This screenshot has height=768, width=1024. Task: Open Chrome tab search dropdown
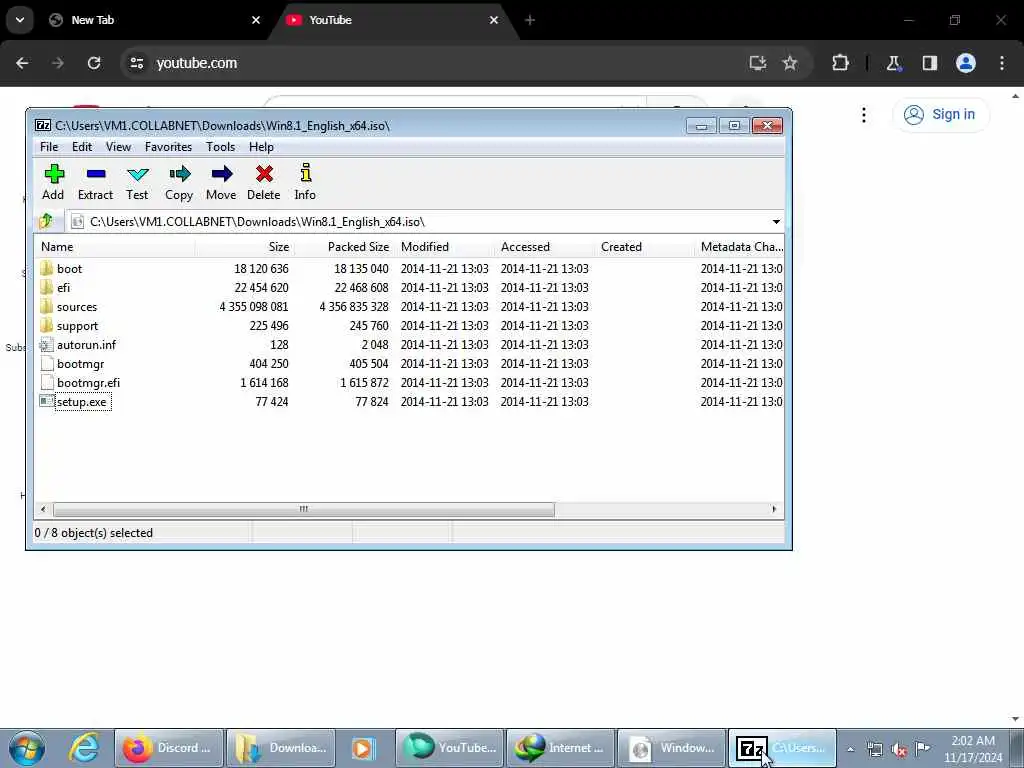point(20,20)
